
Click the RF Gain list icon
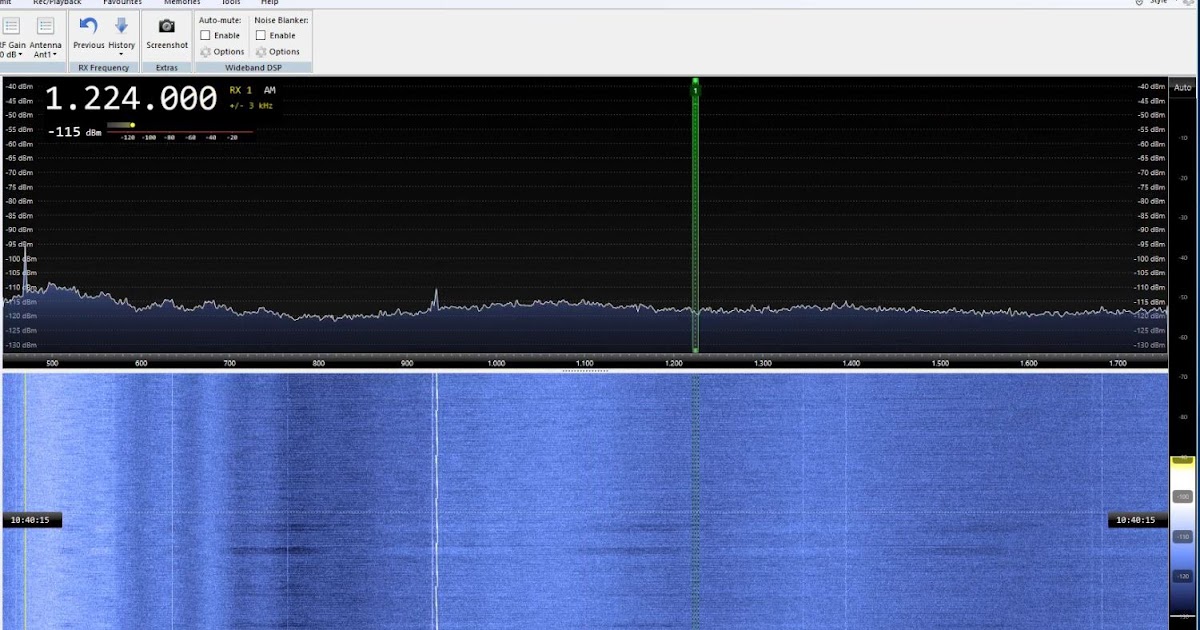[11, 25]
